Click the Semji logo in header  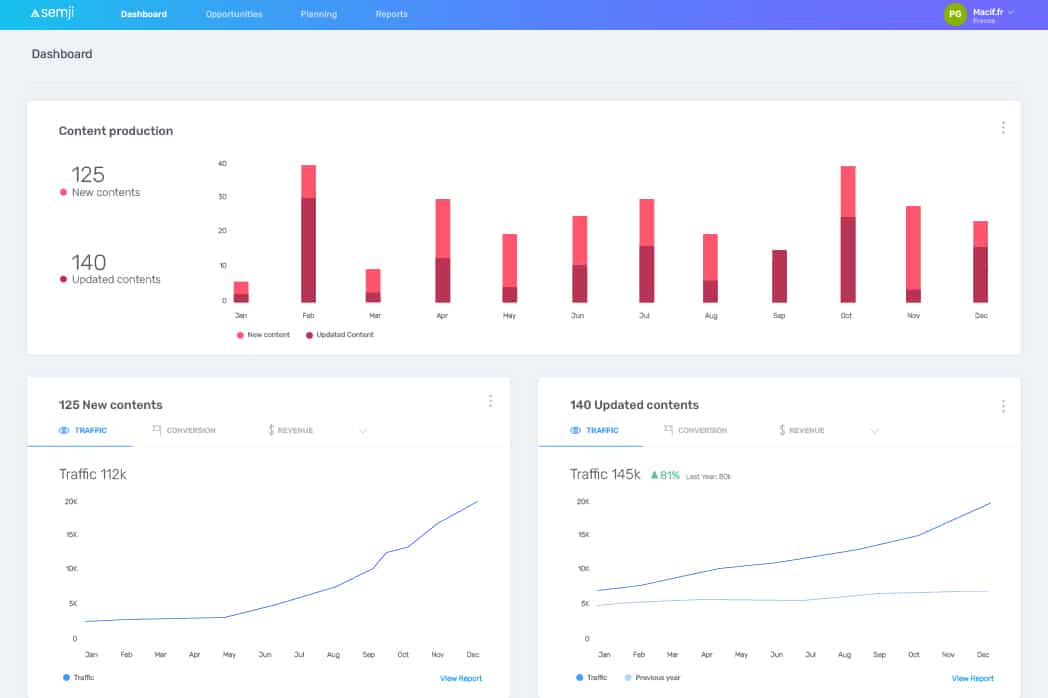(x=52, y=13)
